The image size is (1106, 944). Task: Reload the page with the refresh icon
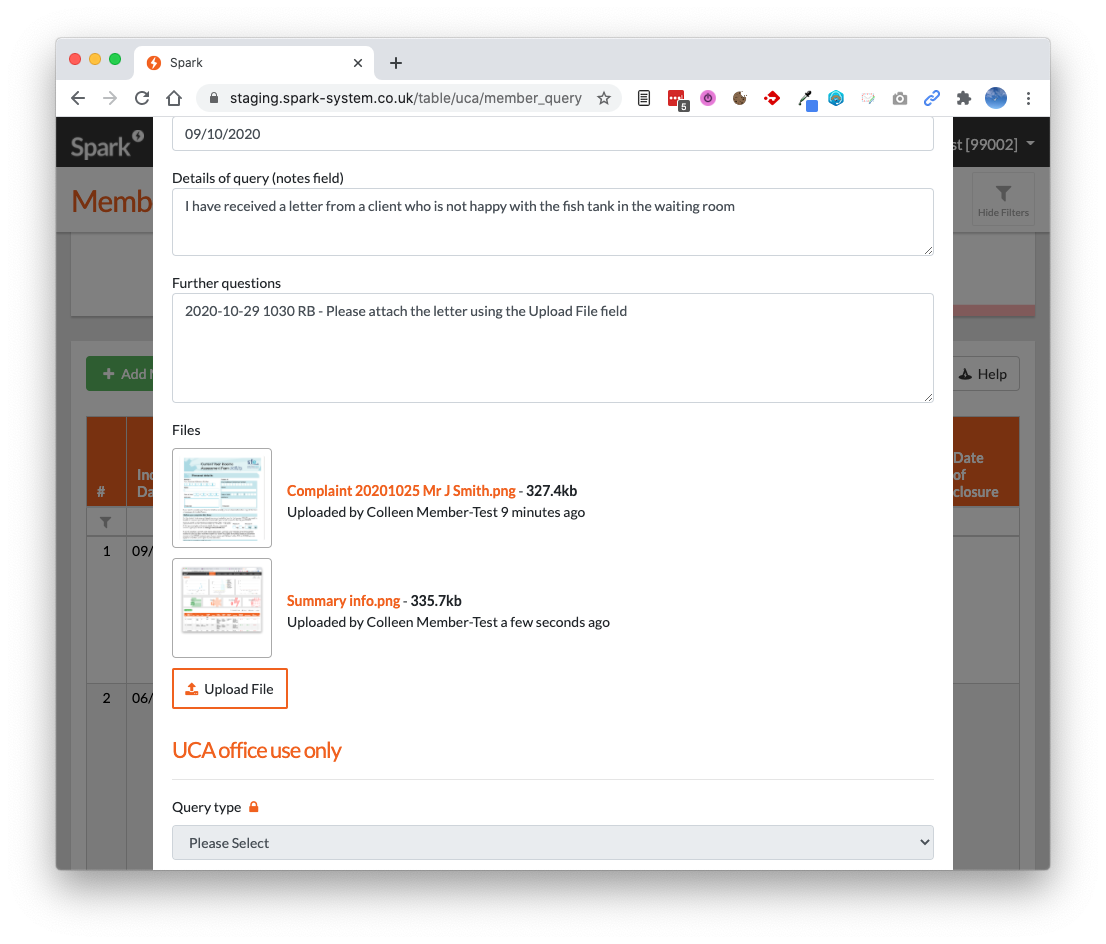142,98
